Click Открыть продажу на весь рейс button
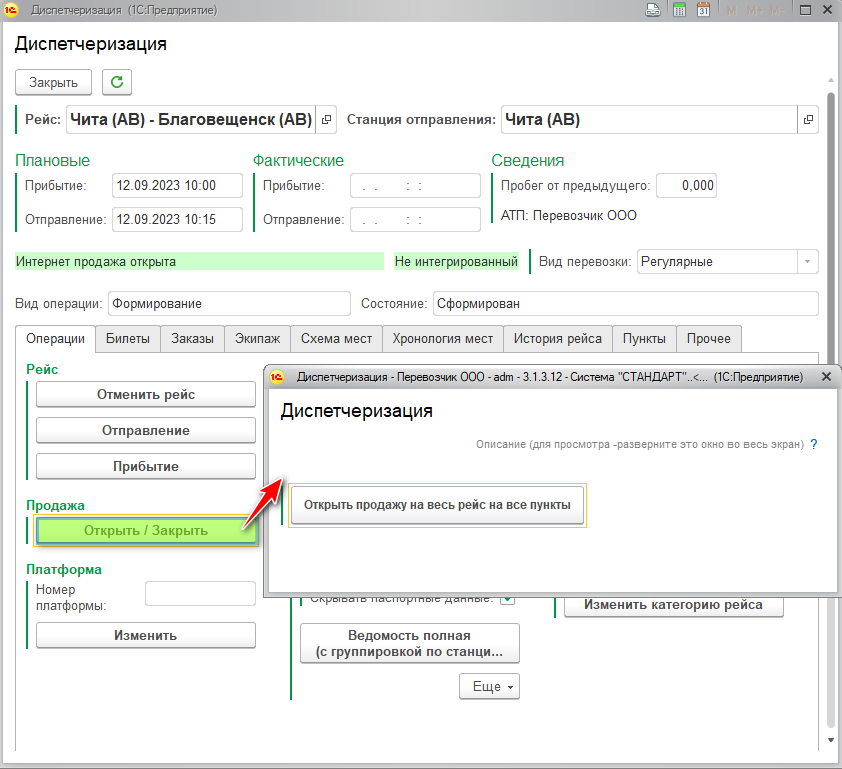The height and width of the screenshot is (769, 842). coord(437,506)
